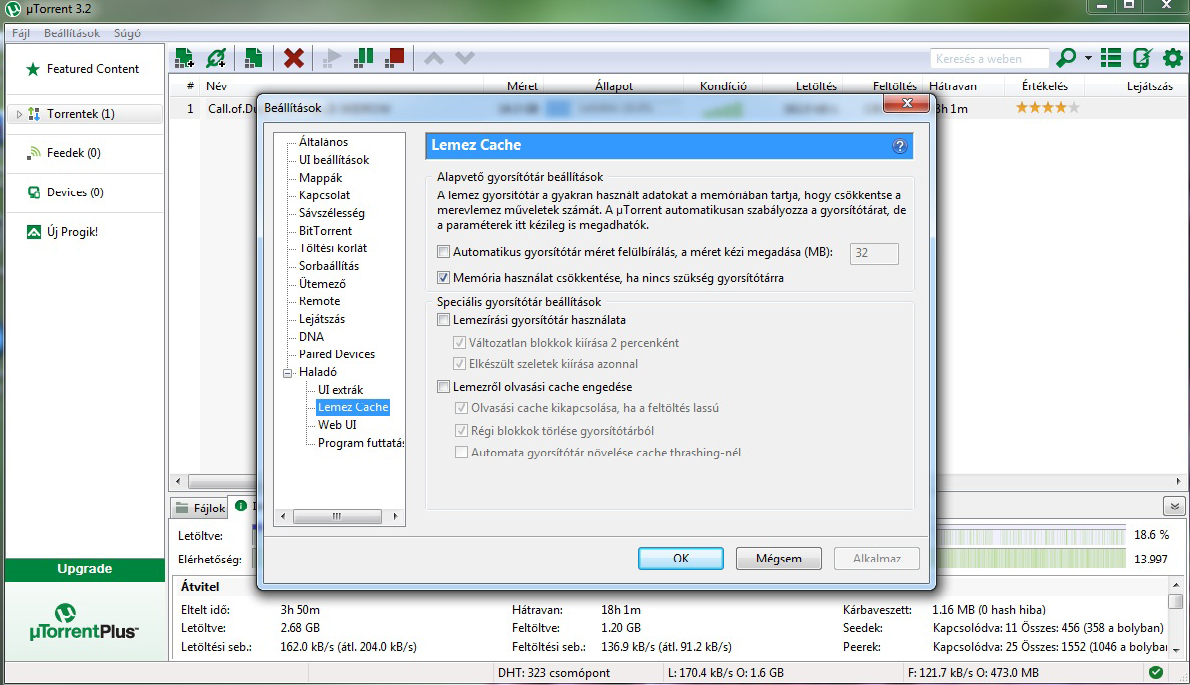Click the red Stop torrent icon
1190x685 pixels.
pyautogui.click(x=395, y=58)
